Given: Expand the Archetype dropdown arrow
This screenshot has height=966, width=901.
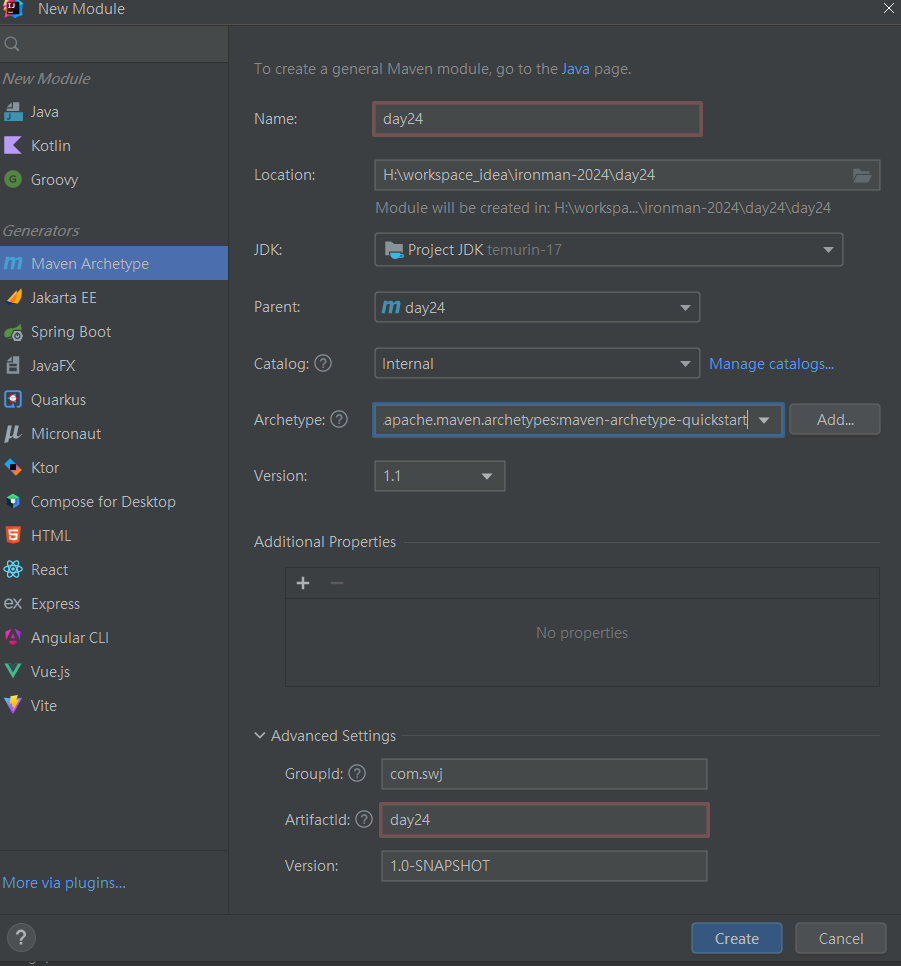Looking at the screenshot, I should click(764, 420).
